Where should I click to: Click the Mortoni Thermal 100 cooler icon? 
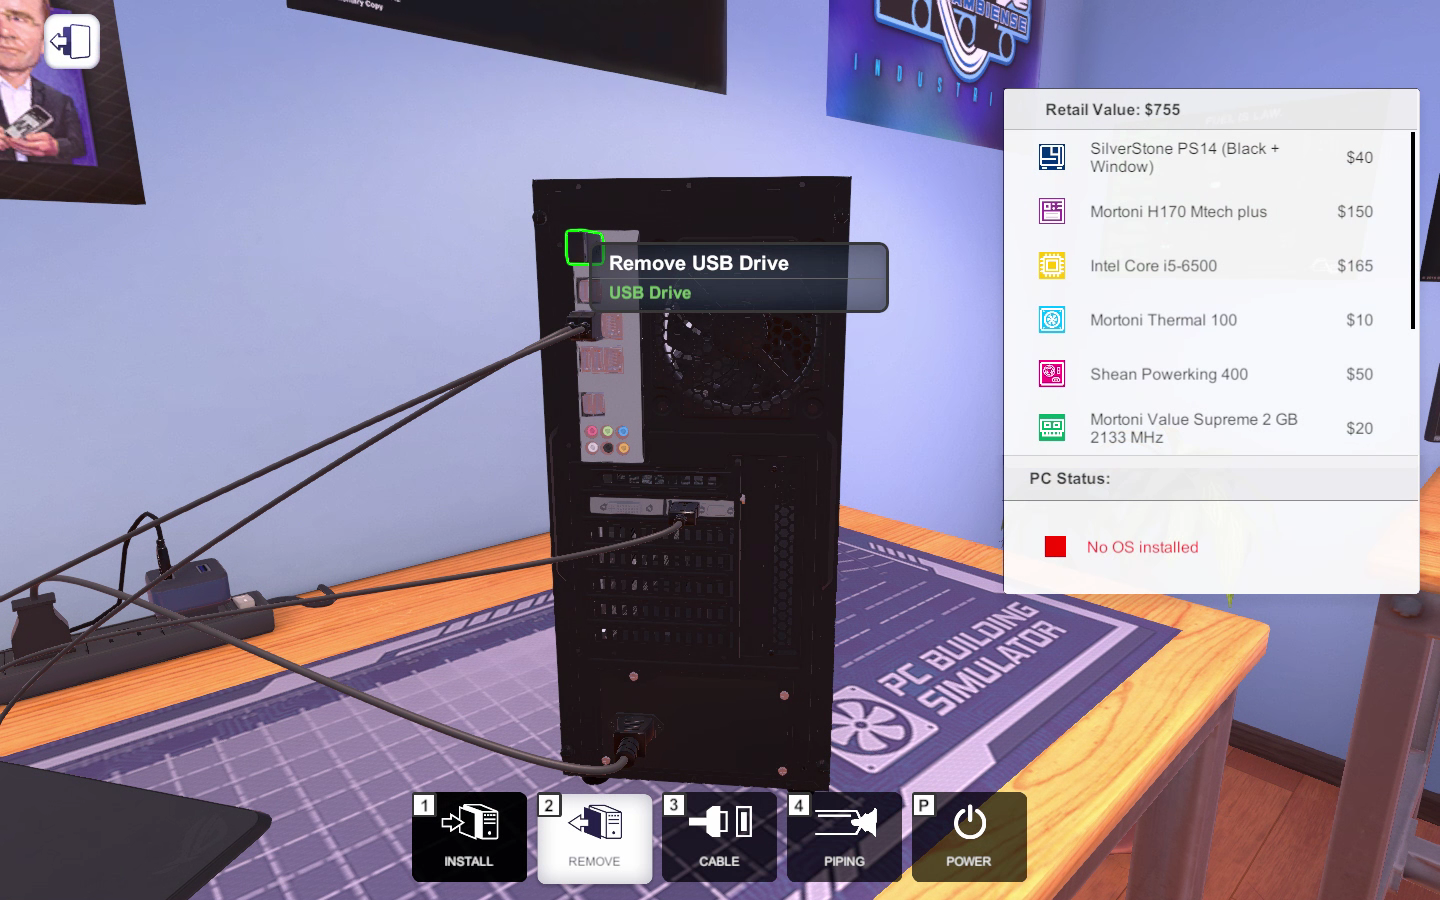click(x=1051, y=320)
